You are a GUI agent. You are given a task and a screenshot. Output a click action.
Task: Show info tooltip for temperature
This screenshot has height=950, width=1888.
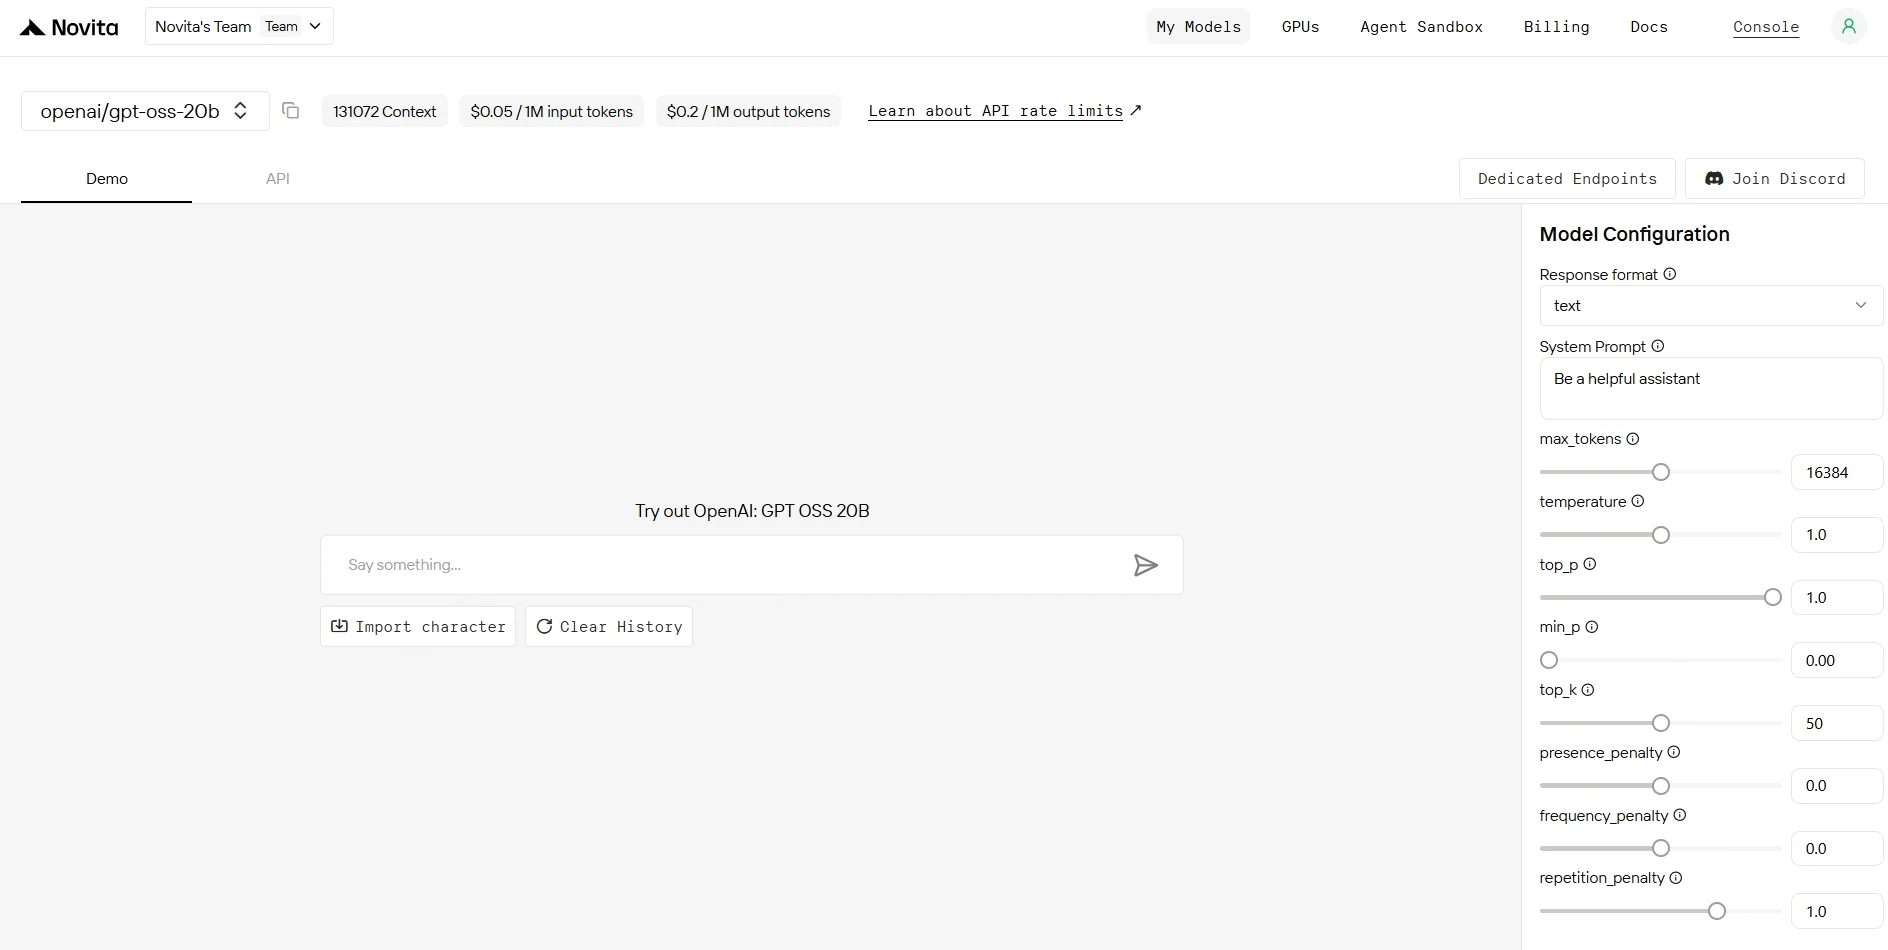pyautogui.click(x=1638, y=501)
